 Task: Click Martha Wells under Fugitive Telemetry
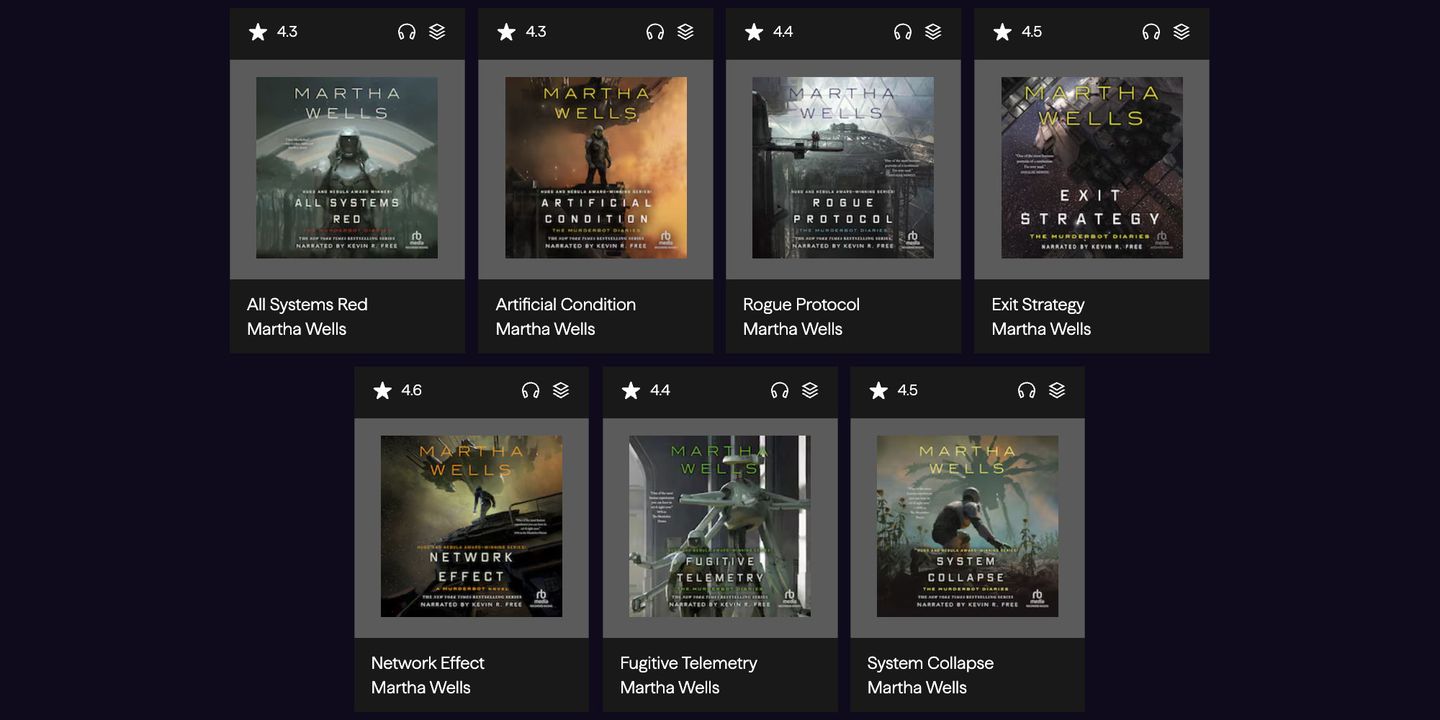(x=670, y=687)
